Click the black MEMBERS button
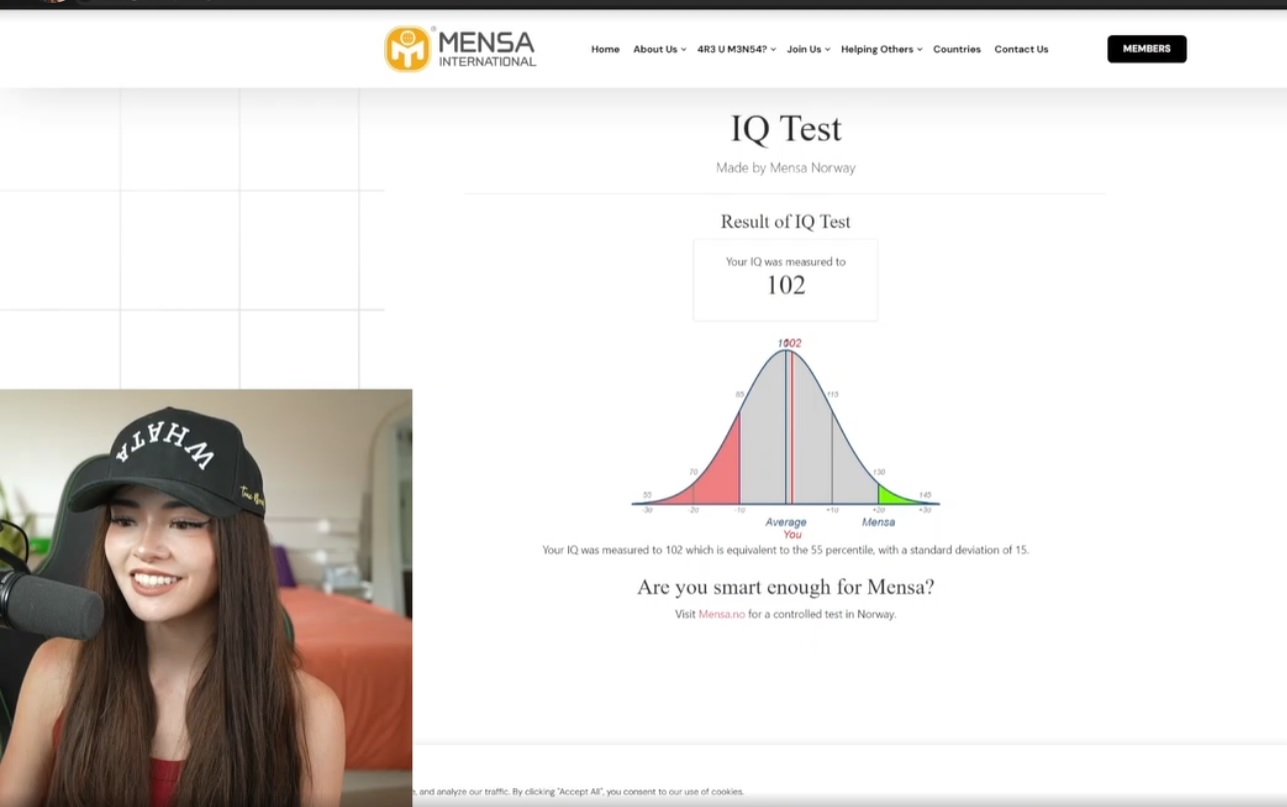The image size is (1287, 807). pos(1147,49)
